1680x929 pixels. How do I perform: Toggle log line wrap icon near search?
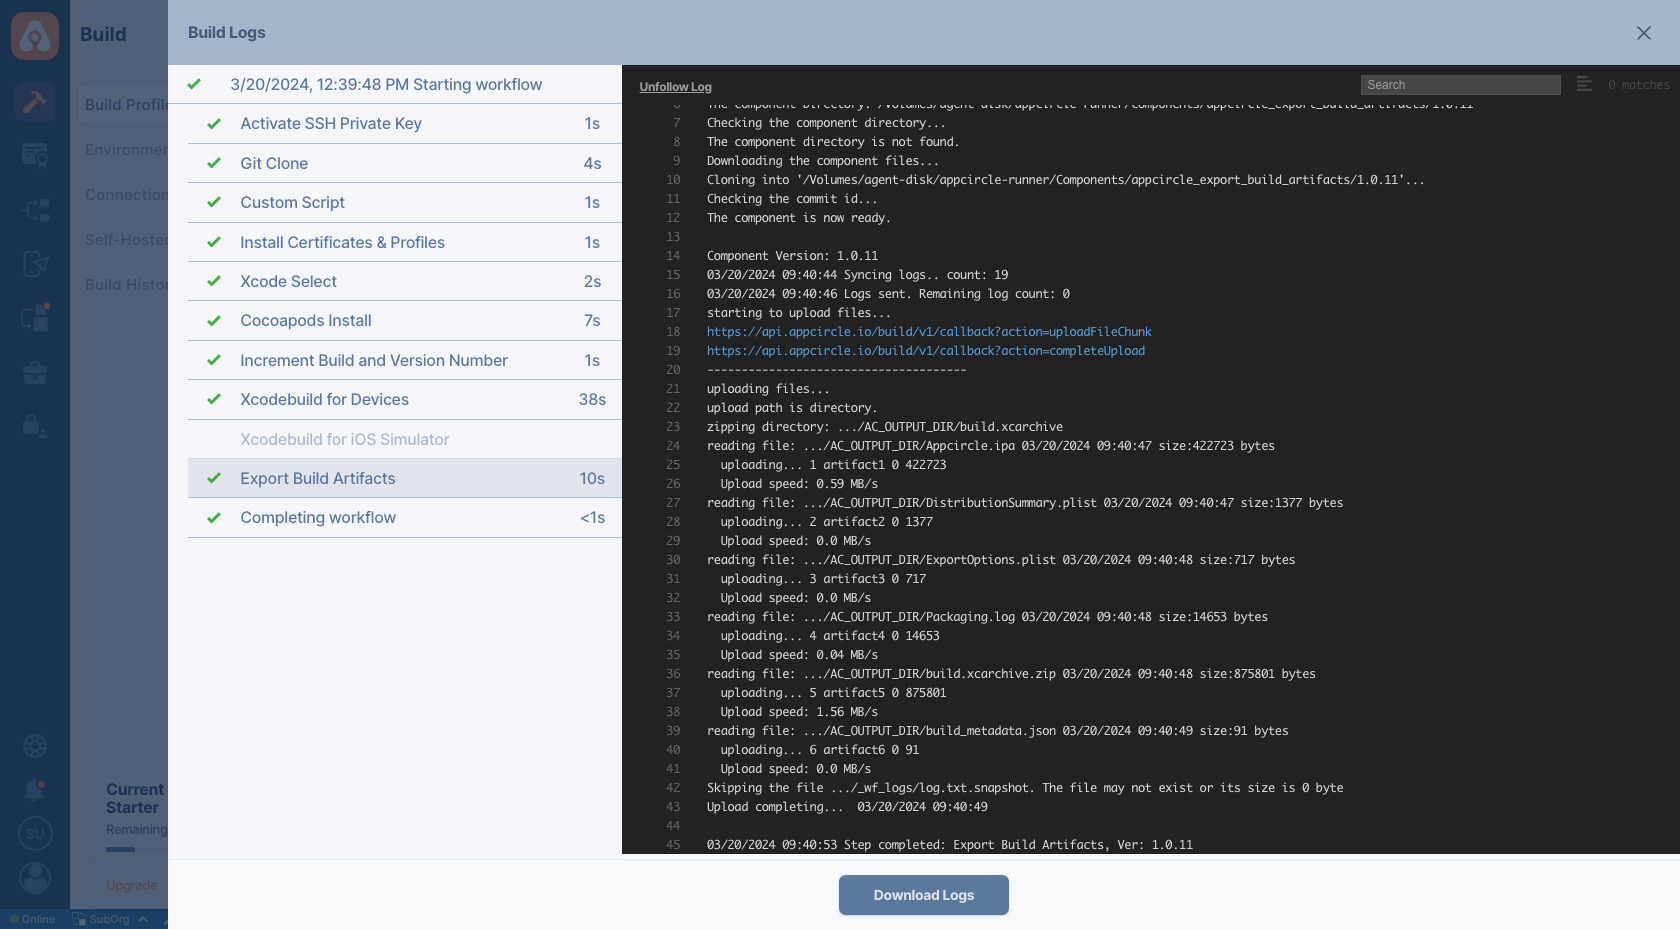(x=1584, y=84)
